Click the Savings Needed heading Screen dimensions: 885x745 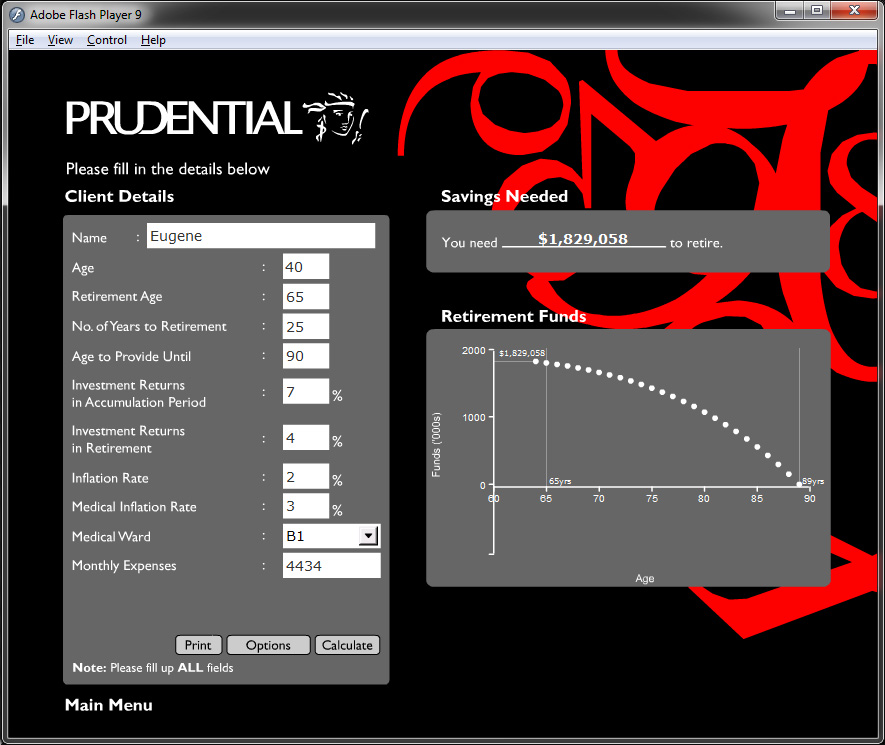click(x=504, y=196)
